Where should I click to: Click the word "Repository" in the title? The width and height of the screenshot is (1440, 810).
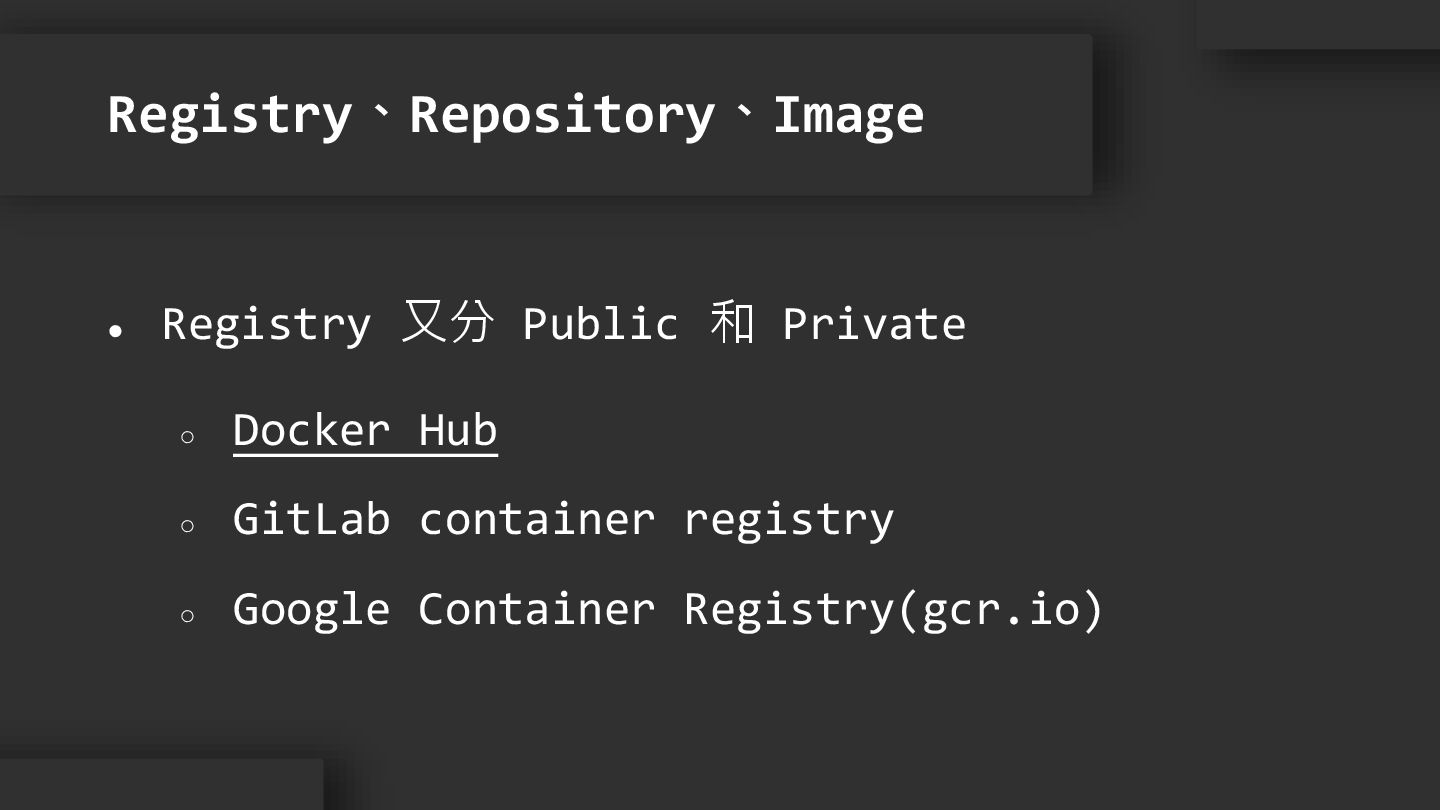(x=562, y=115)
